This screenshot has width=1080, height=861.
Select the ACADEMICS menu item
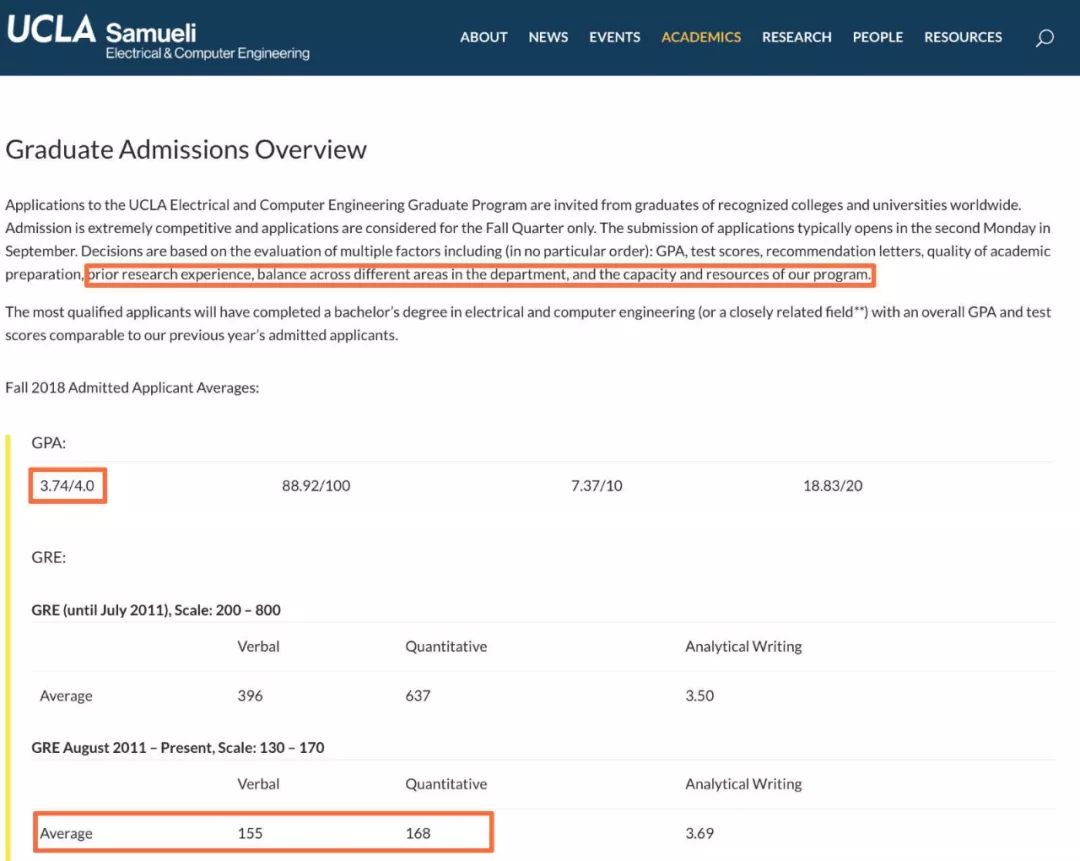point(701,37)
